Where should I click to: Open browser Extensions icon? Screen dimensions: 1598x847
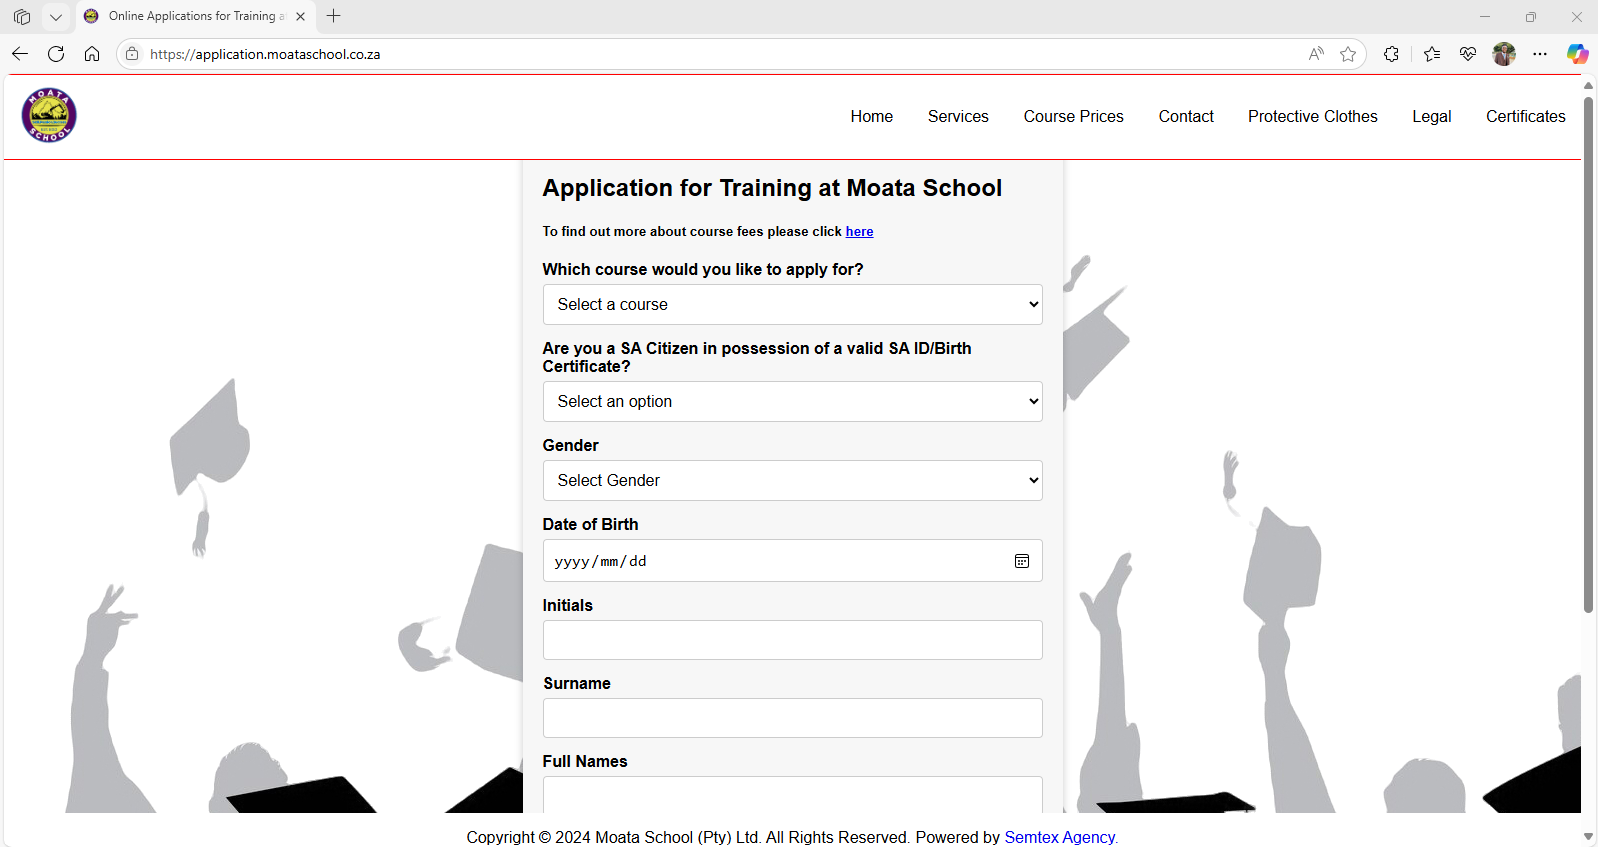(1391, 54)
